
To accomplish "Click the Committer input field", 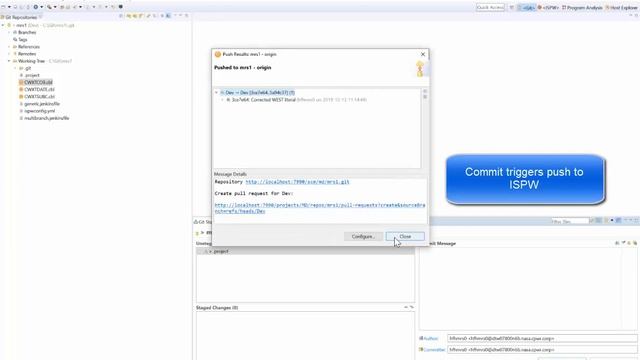I will point(542,350).
